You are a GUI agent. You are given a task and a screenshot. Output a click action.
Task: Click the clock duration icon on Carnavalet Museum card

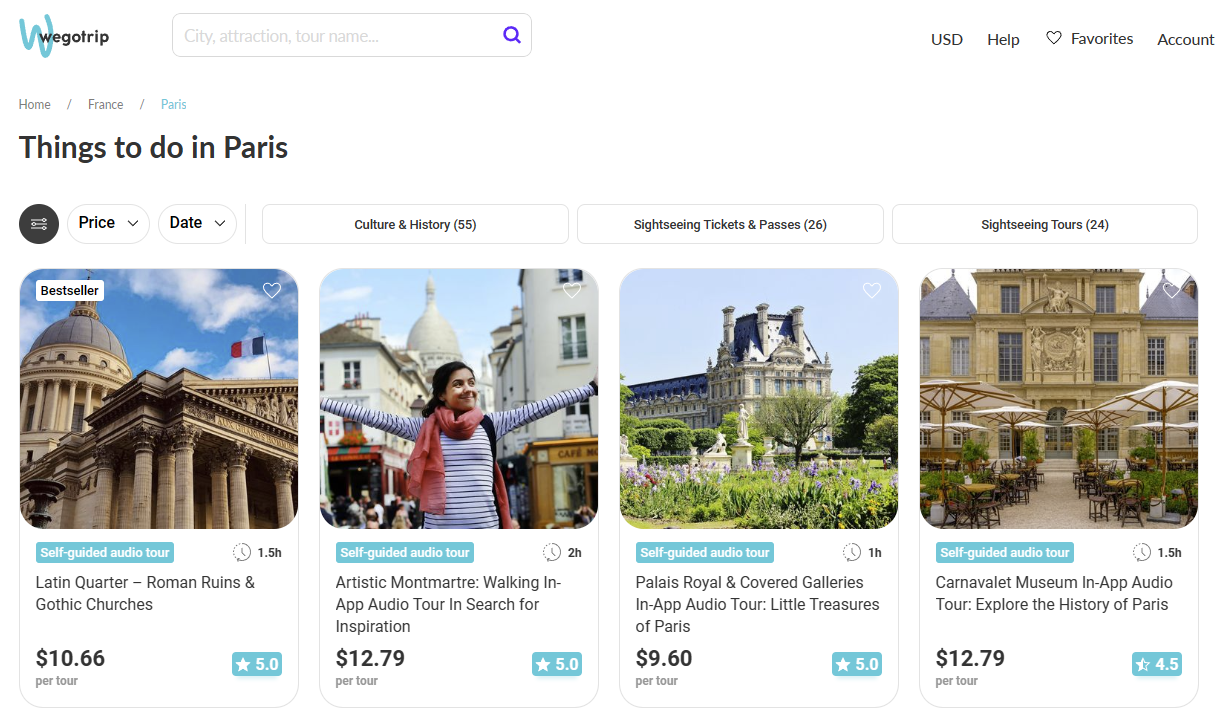[x=1142, y=552]
